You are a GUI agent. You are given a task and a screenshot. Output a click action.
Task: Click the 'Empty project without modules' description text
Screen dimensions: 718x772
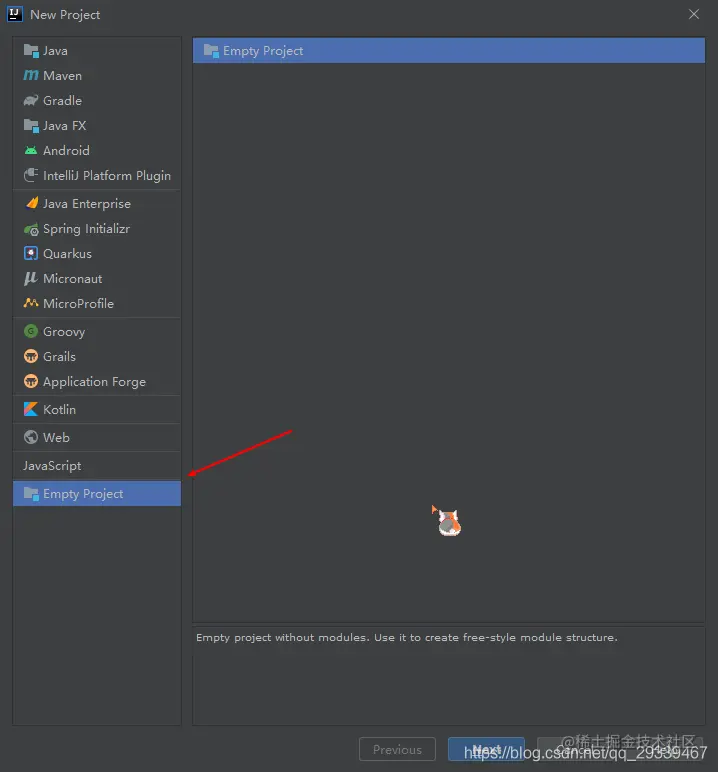[407, 638]
